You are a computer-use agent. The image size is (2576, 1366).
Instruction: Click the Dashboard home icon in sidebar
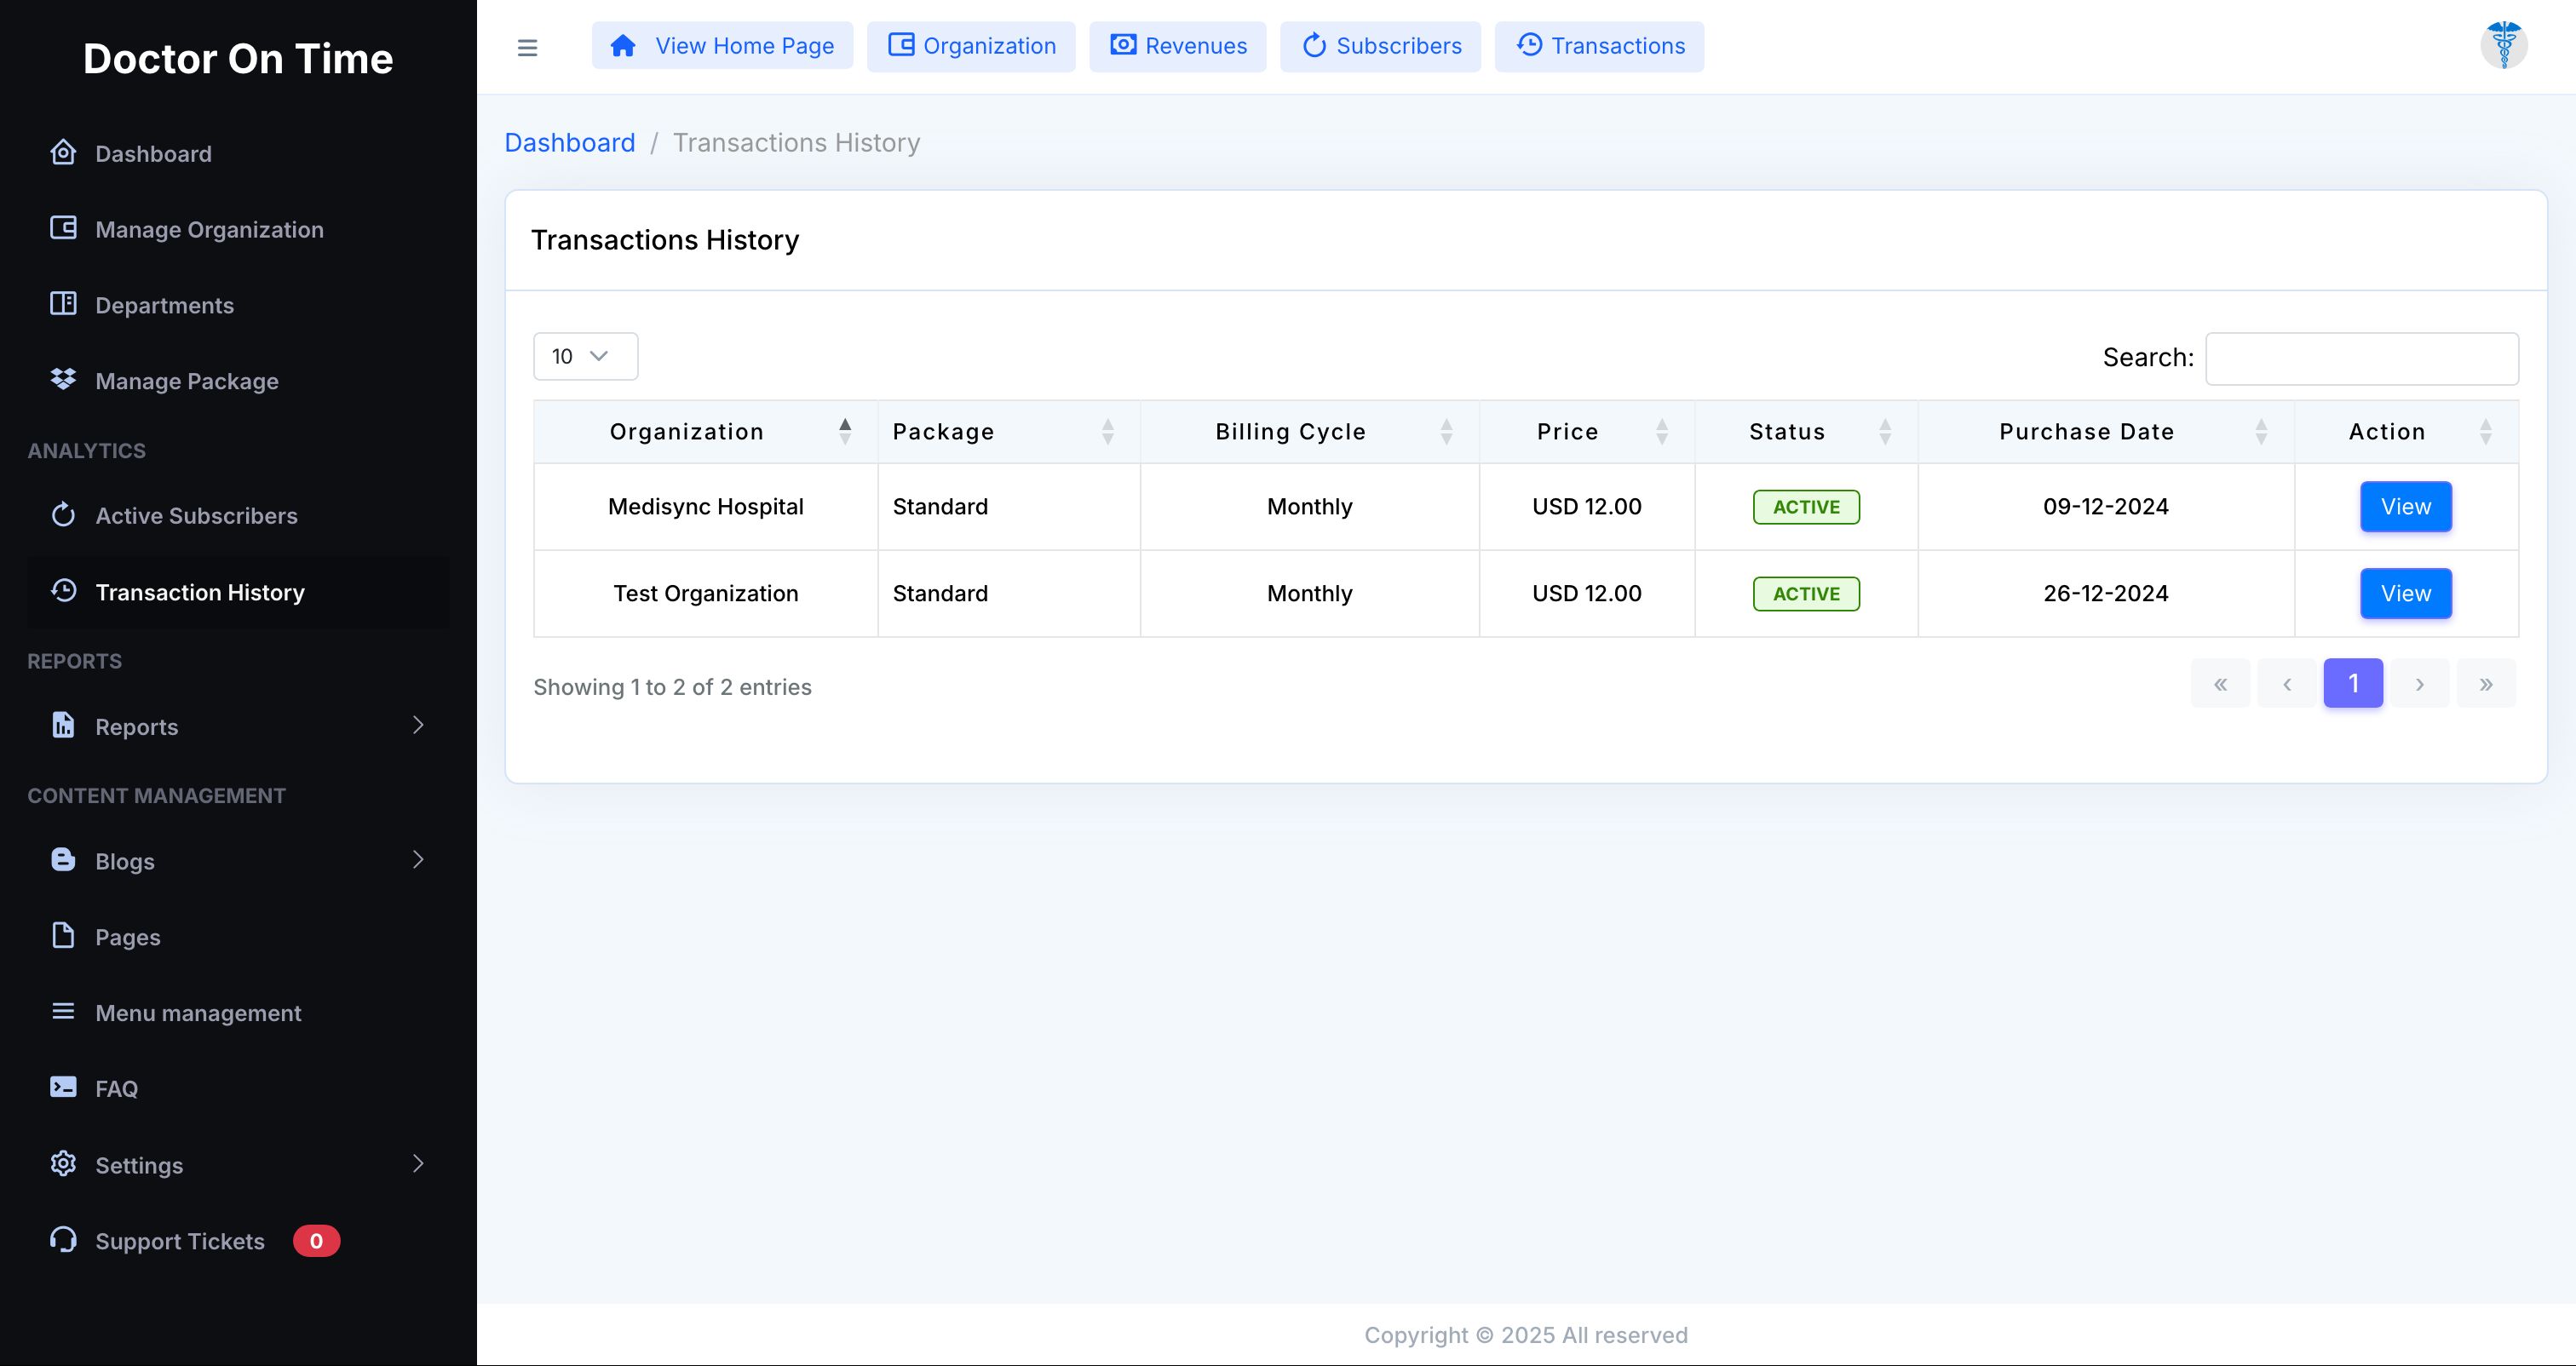pos(63,153)
